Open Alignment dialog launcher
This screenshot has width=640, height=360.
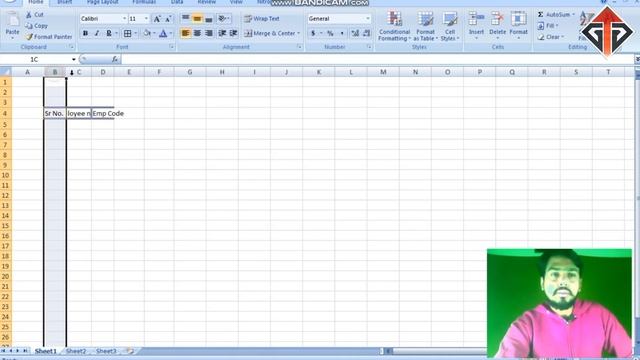[x=299, y=47]
